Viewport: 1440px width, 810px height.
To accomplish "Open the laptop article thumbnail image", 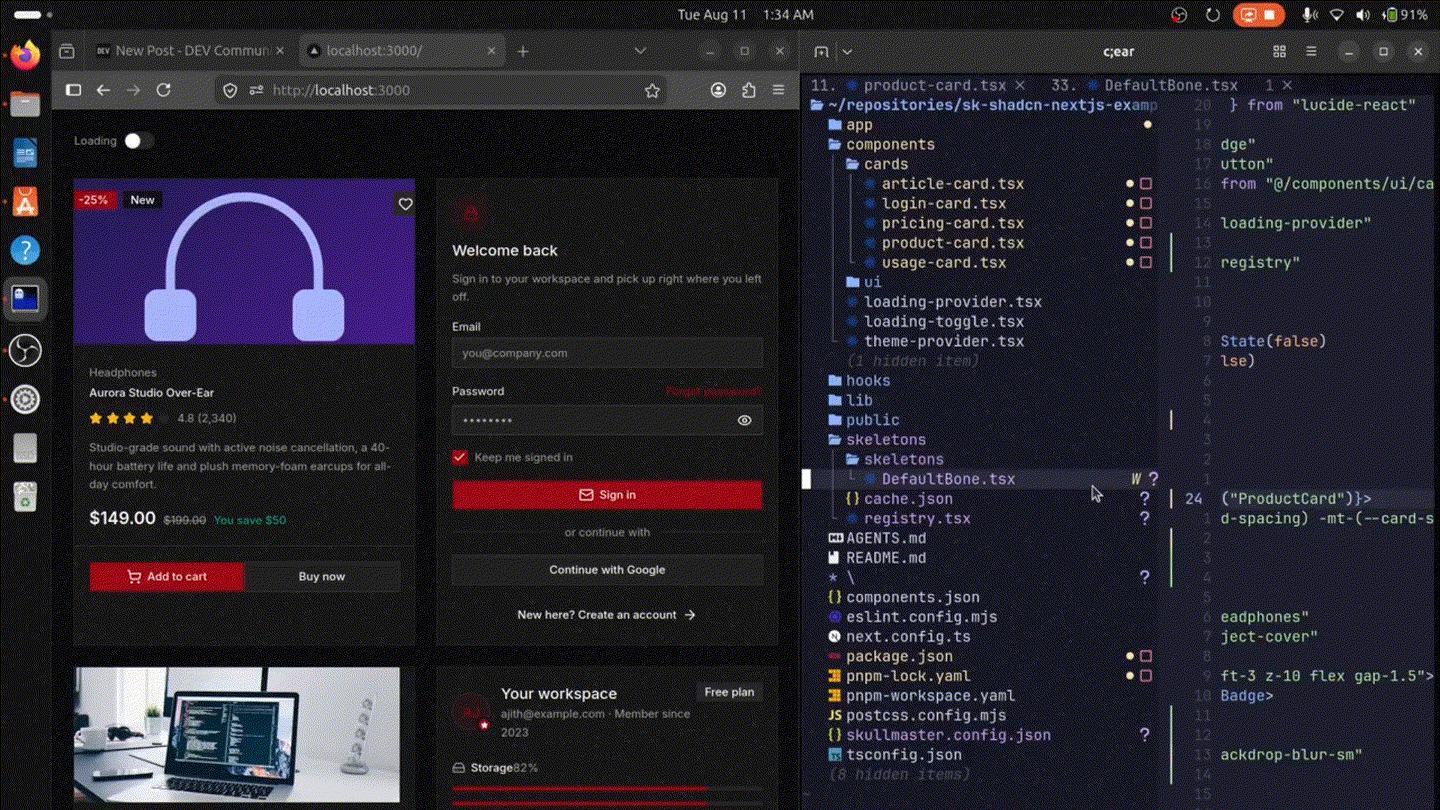I will tap(237, 735).
